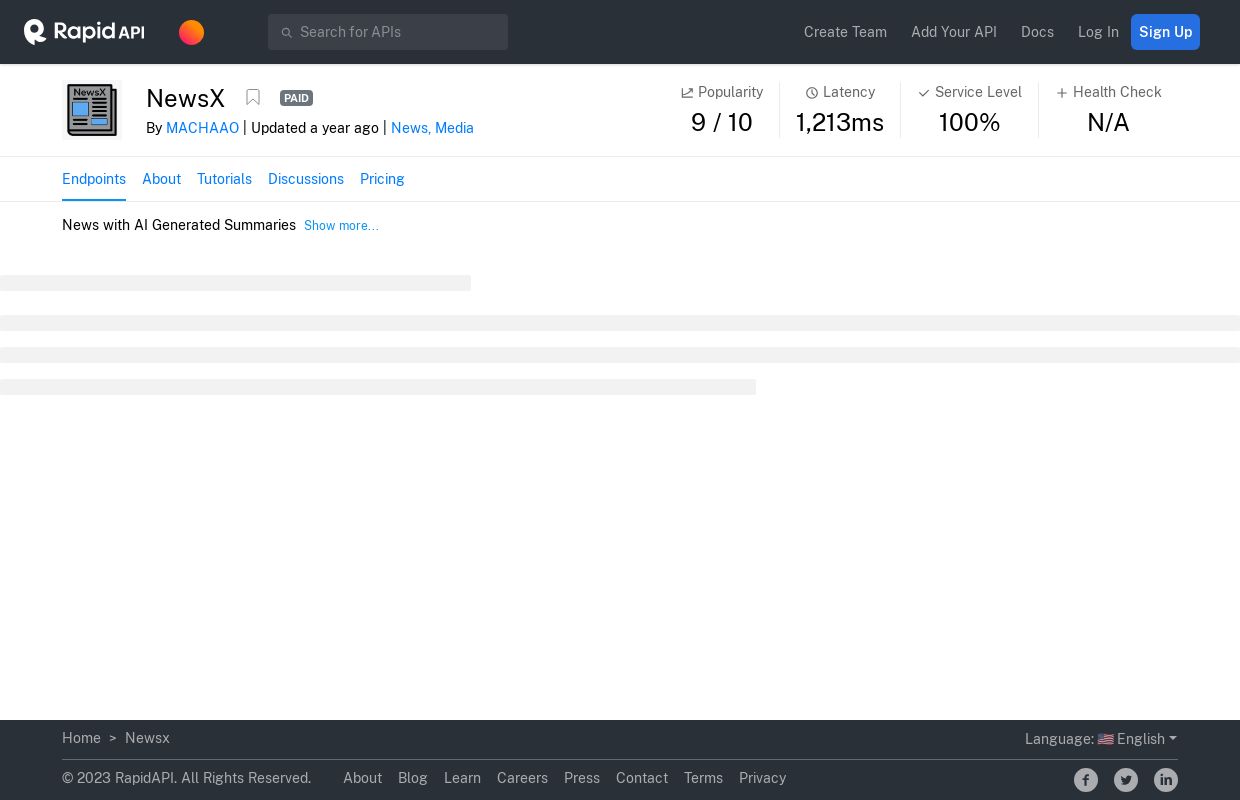Open footer Careers link
The width and height of the screenshot is (1240, 800).
click(x=522, y=778)
